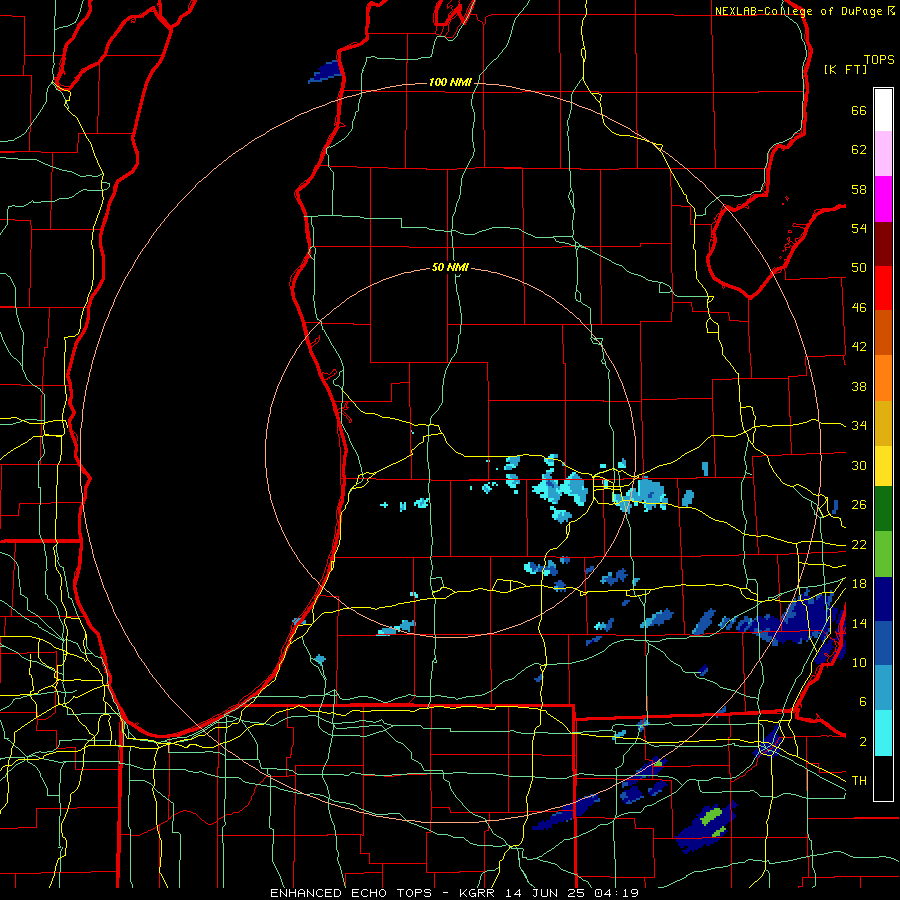The image size is (900, 900).
Task: Click the magenta swatch near 58 on the color scale
Action: (x=883, y=199)
